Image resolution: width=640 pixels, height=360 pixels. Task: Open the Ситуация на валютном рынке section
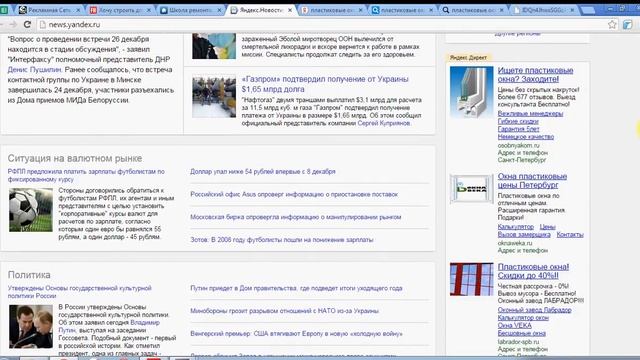point(75,158)
